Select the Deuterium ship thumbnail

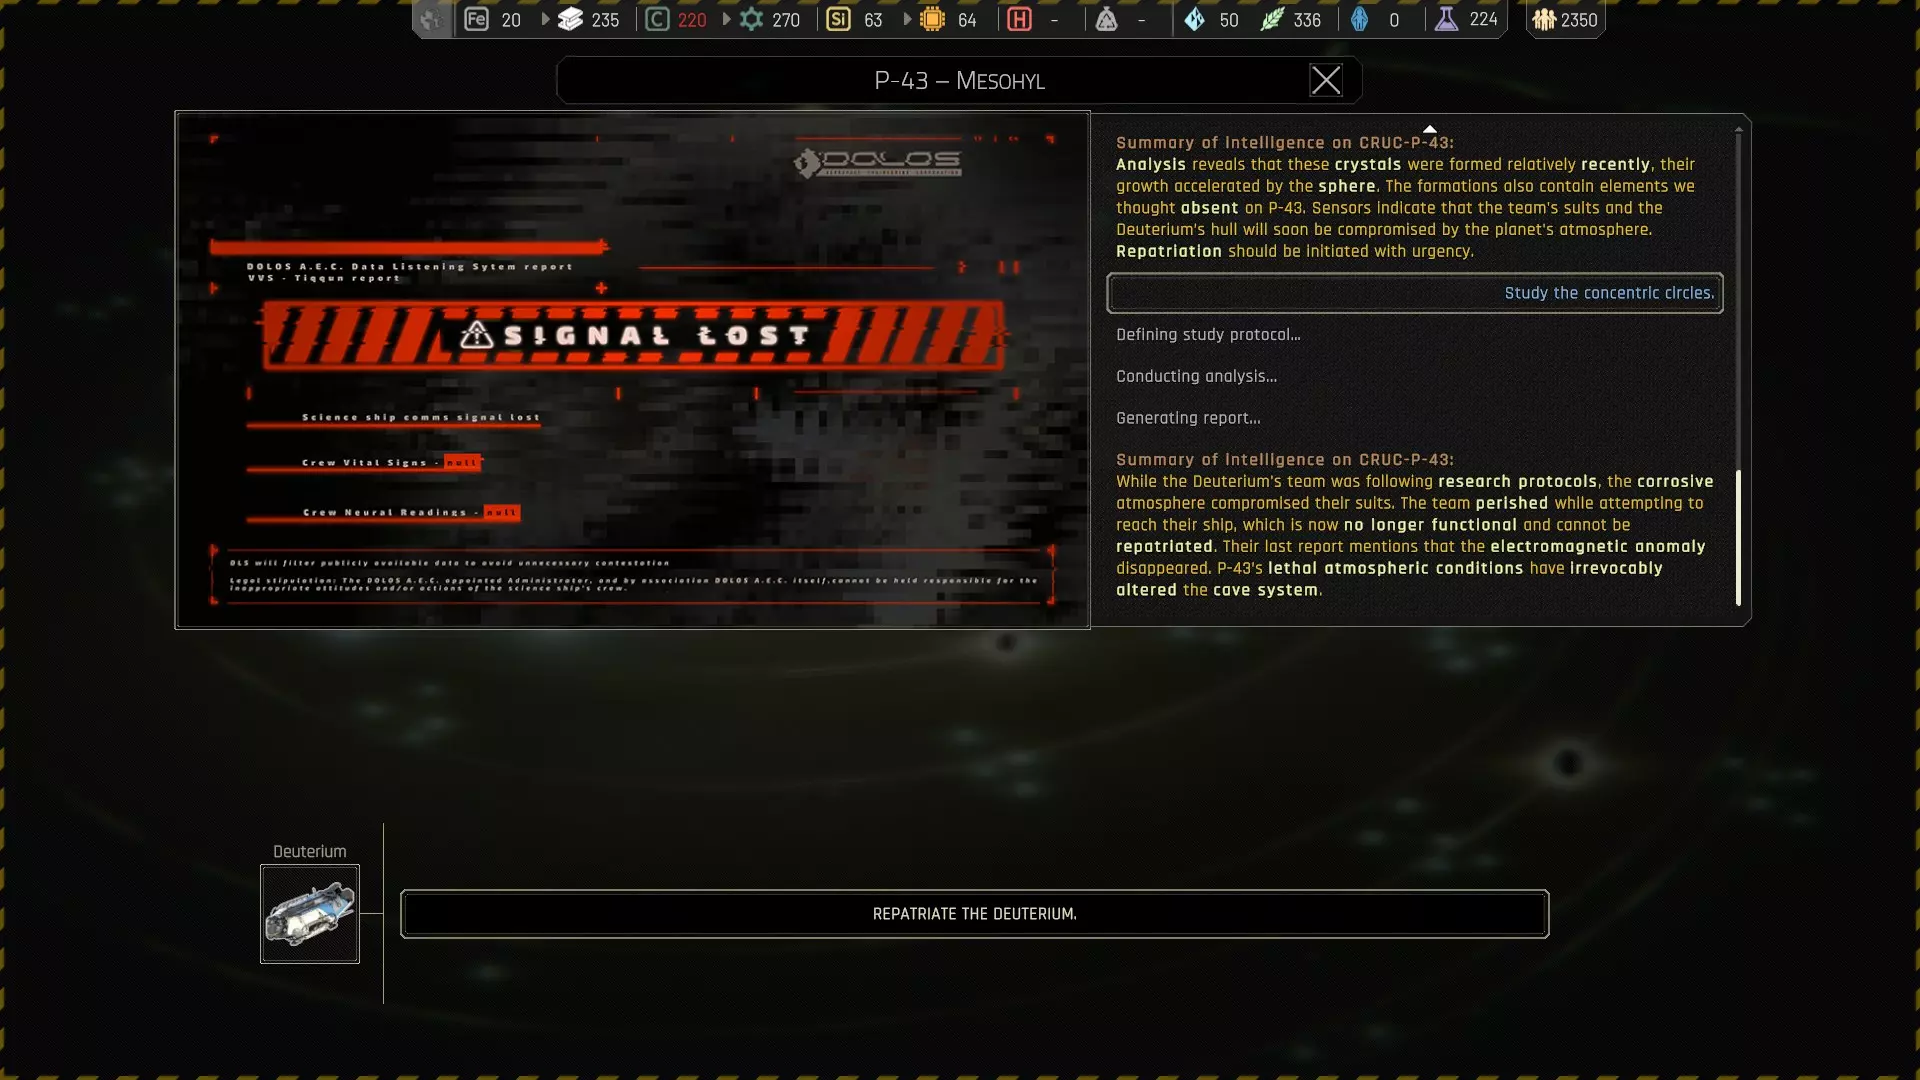(x=310, y=914)
